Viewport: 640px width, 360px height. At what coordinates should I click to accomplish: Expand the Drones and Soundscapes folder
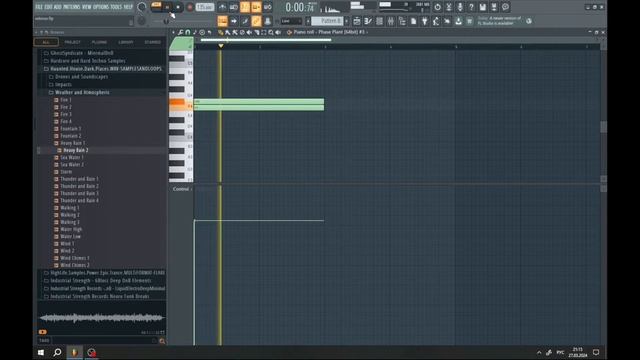(81, 76)
